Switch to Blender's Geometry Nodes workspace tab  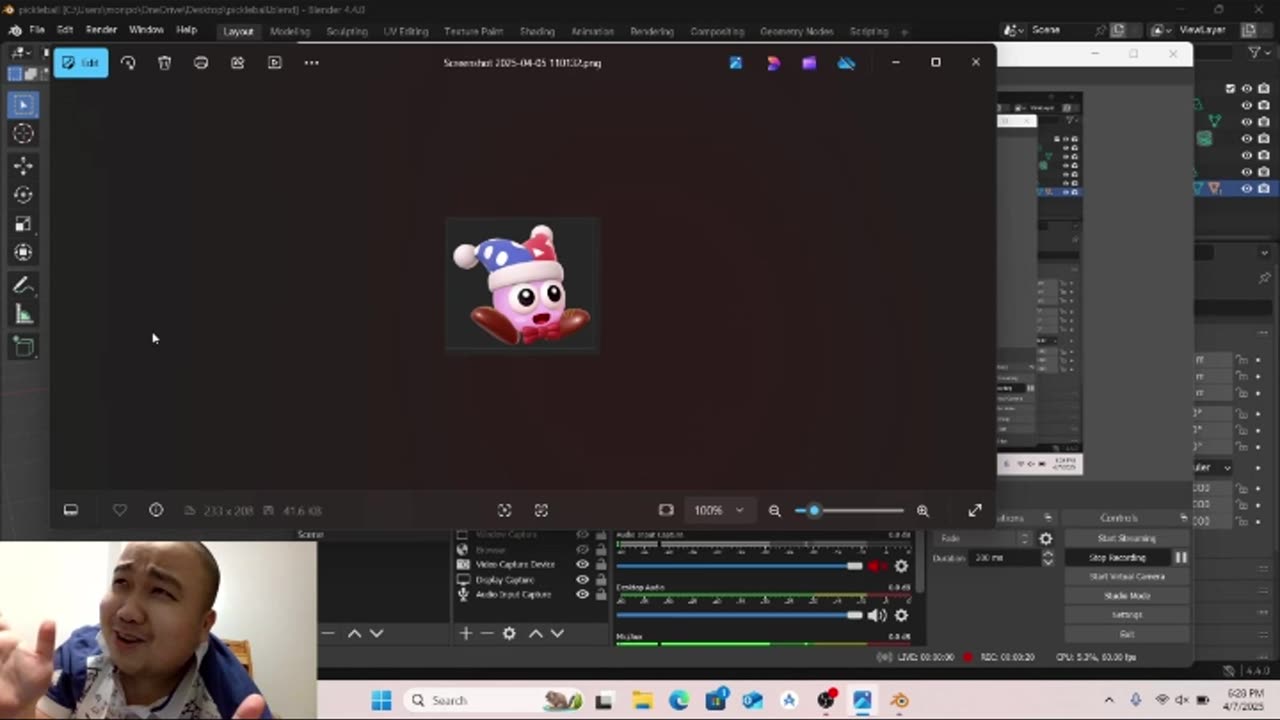coord(796,31)
